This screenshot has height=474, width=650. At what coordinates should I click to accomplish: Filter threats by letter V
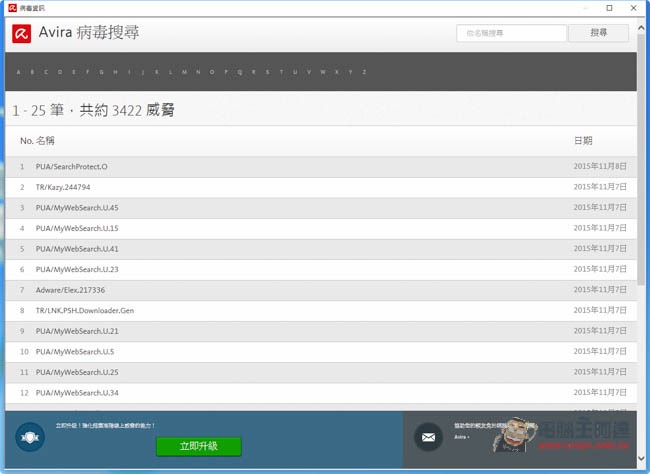tap(309, 72)
